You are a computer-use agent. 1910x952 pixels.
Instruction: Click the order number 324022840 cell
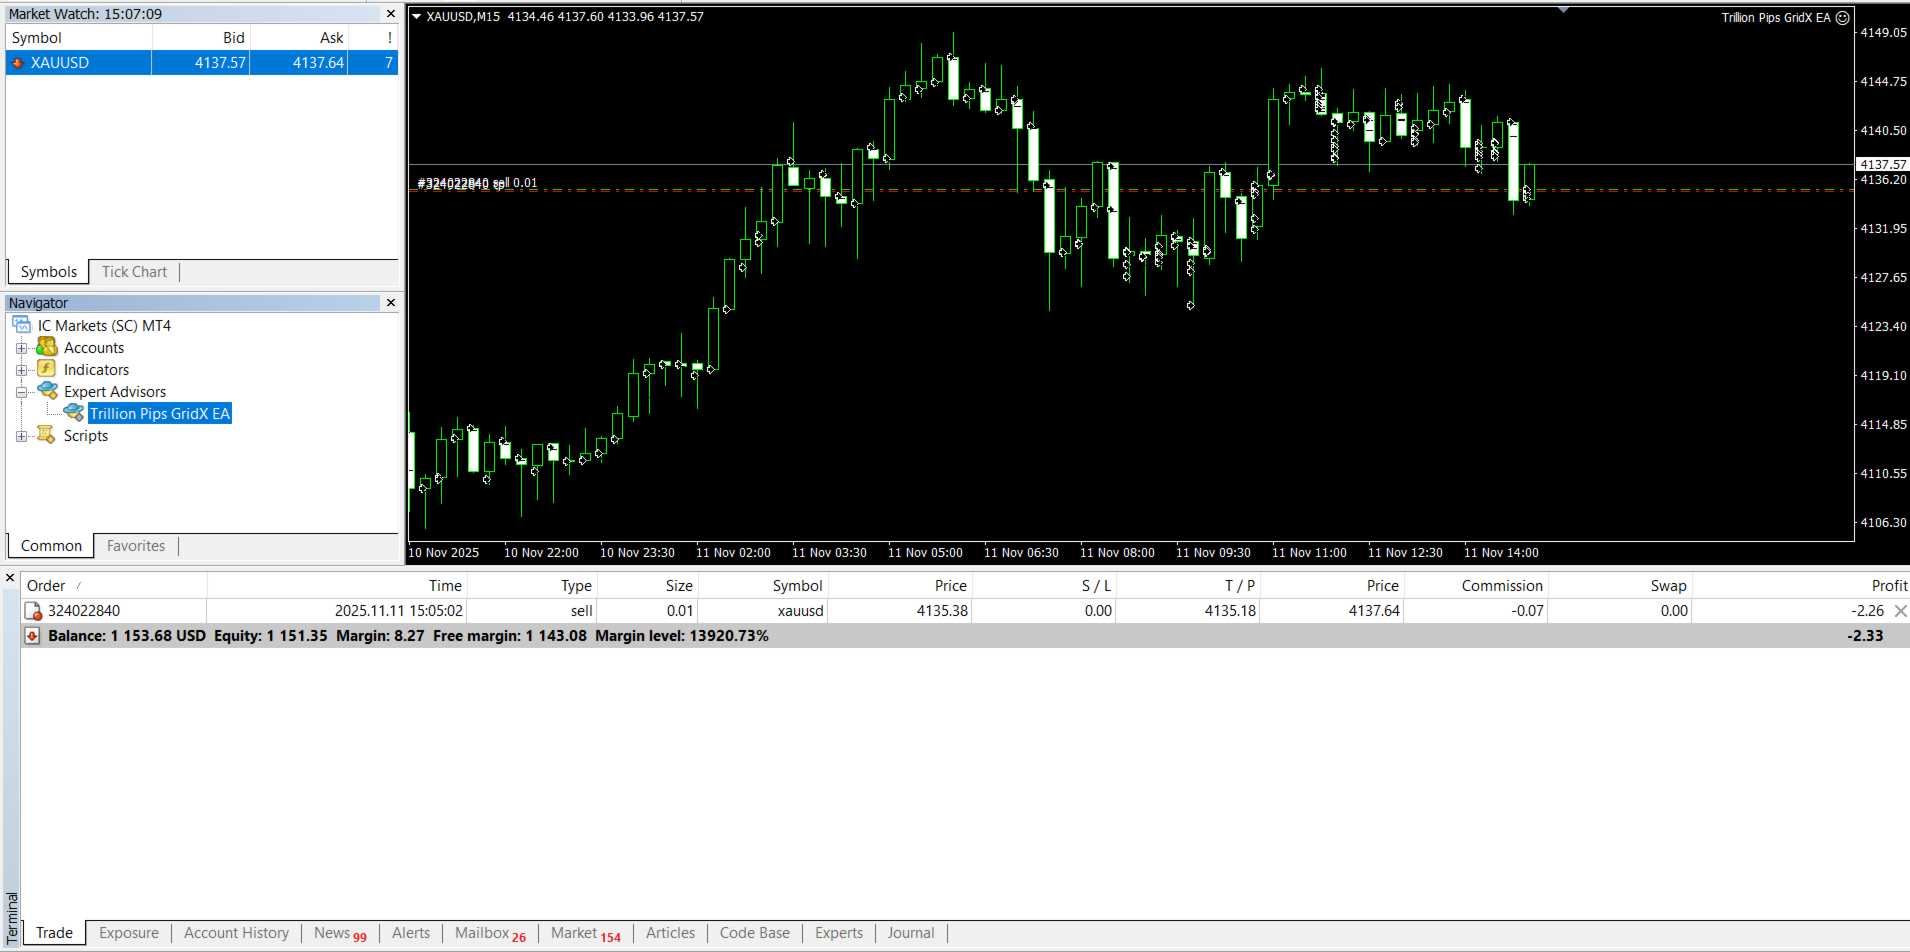click(84, 611)
